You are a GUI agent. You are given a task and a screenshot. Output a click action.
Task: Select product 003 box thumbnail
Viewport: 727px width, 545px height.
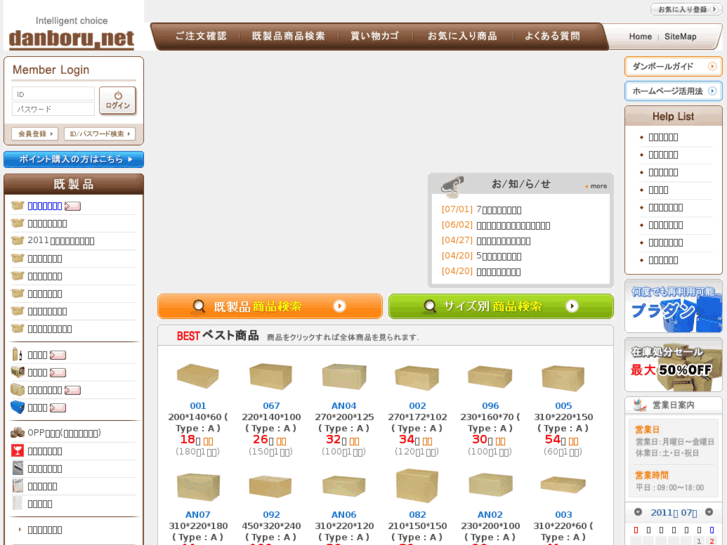coord(563,485)
